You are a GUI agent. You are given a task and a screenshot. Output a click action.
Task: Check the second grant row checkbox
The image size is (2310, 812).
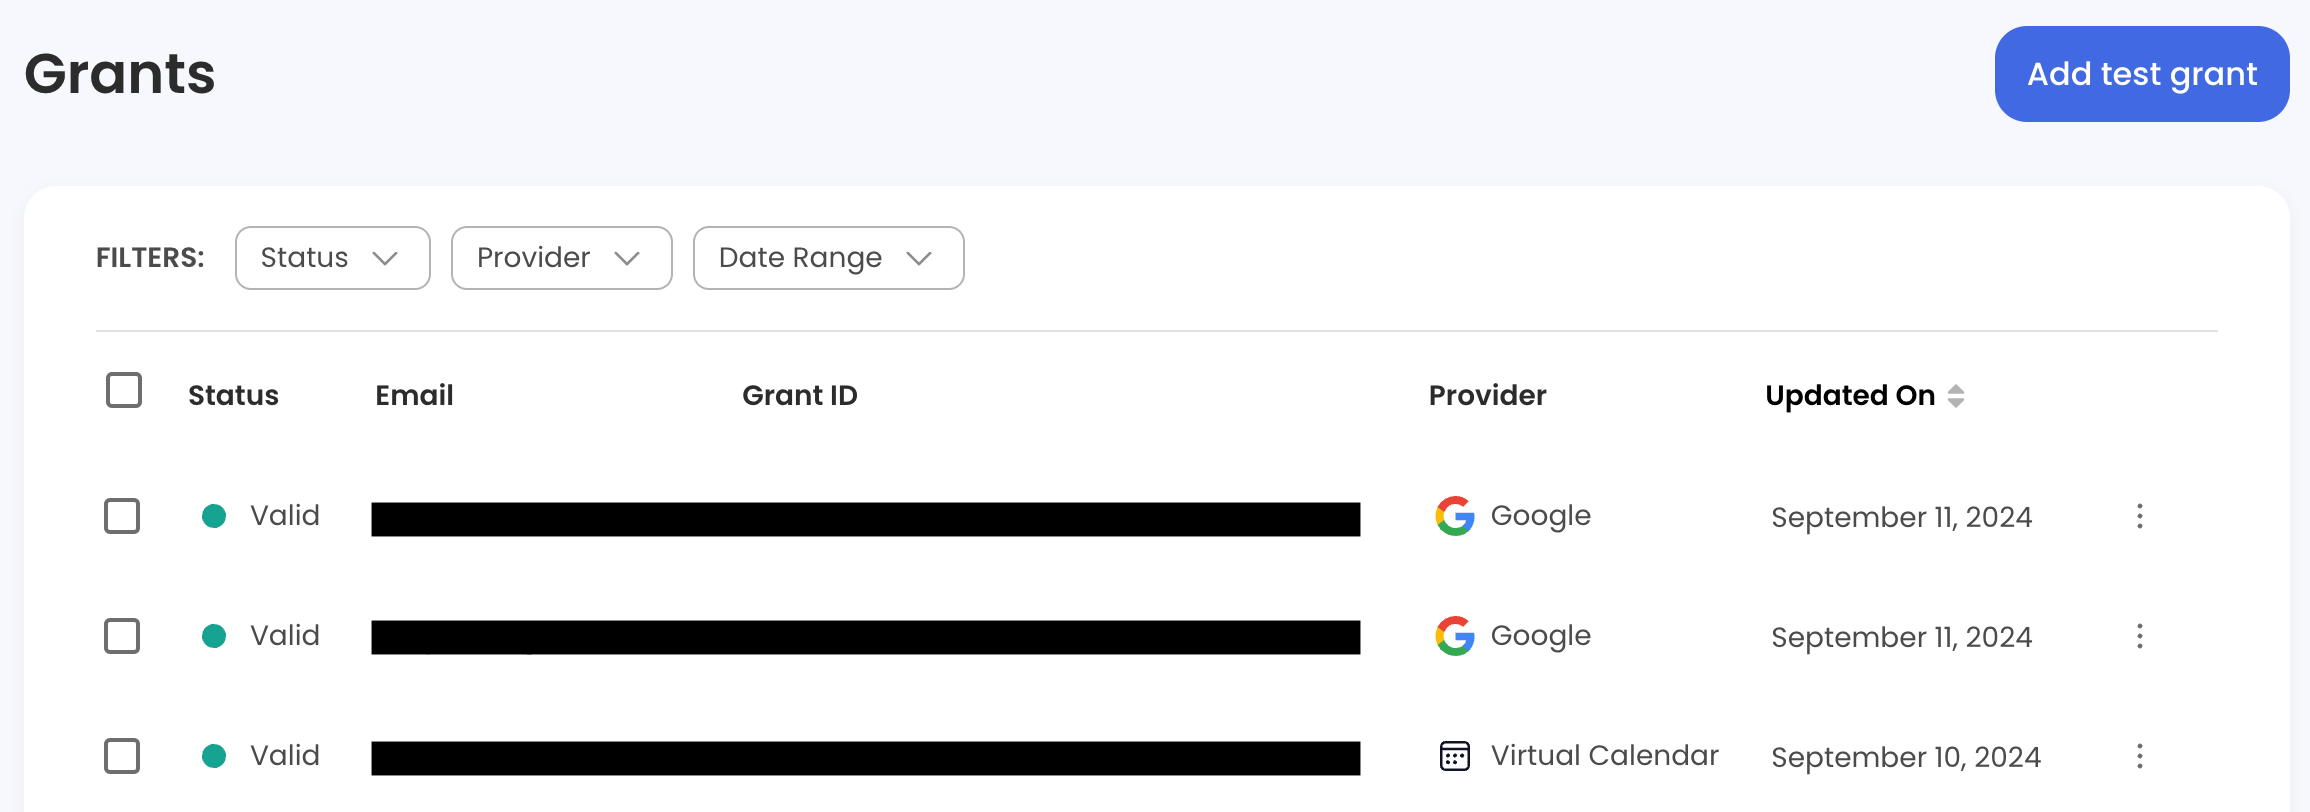click(121, 635)
